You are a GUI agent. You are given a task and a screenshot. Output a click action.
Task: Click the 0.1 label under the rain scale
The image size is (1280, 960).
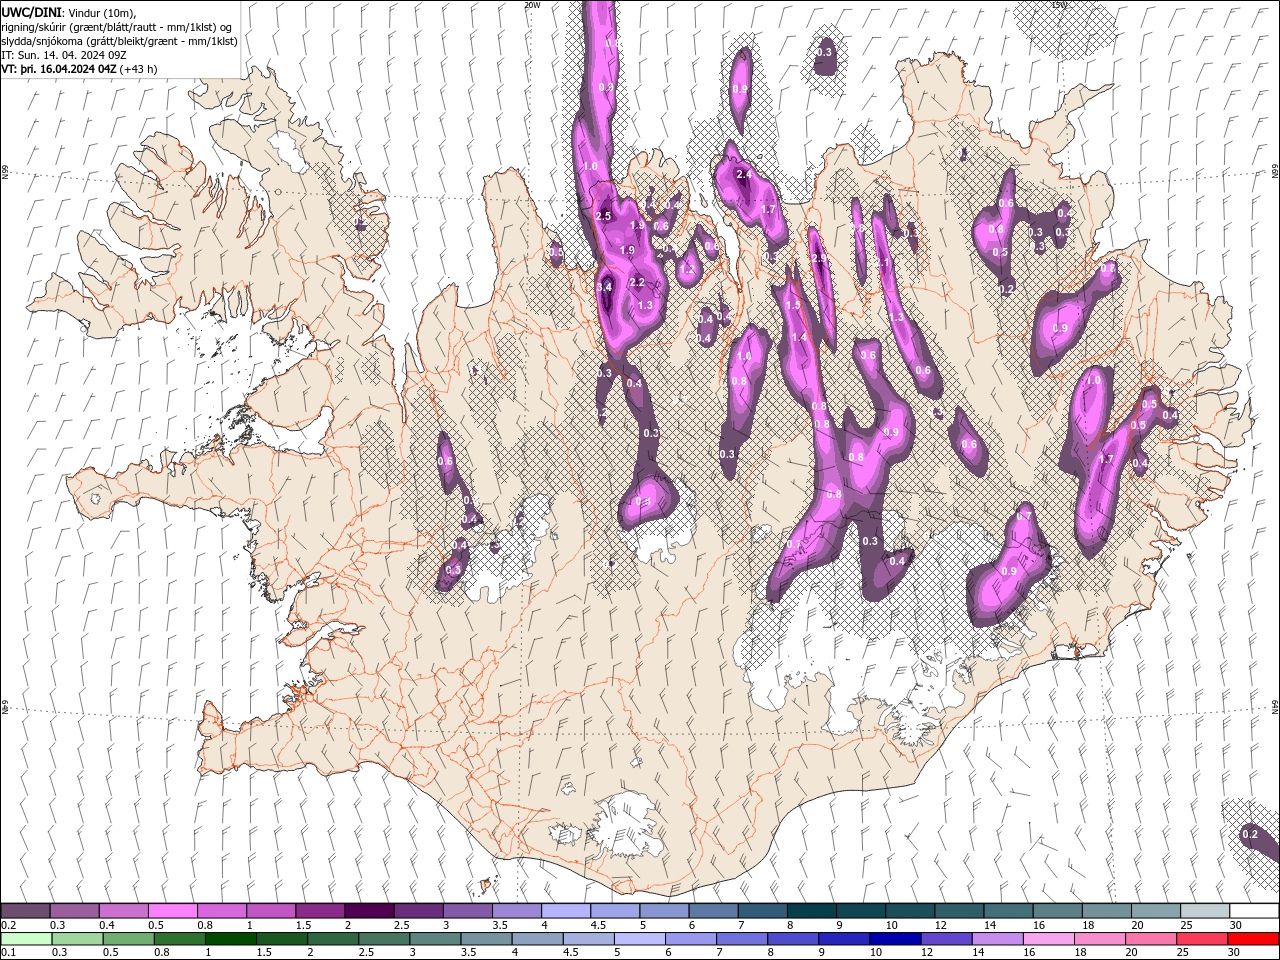tap(8, 952)
